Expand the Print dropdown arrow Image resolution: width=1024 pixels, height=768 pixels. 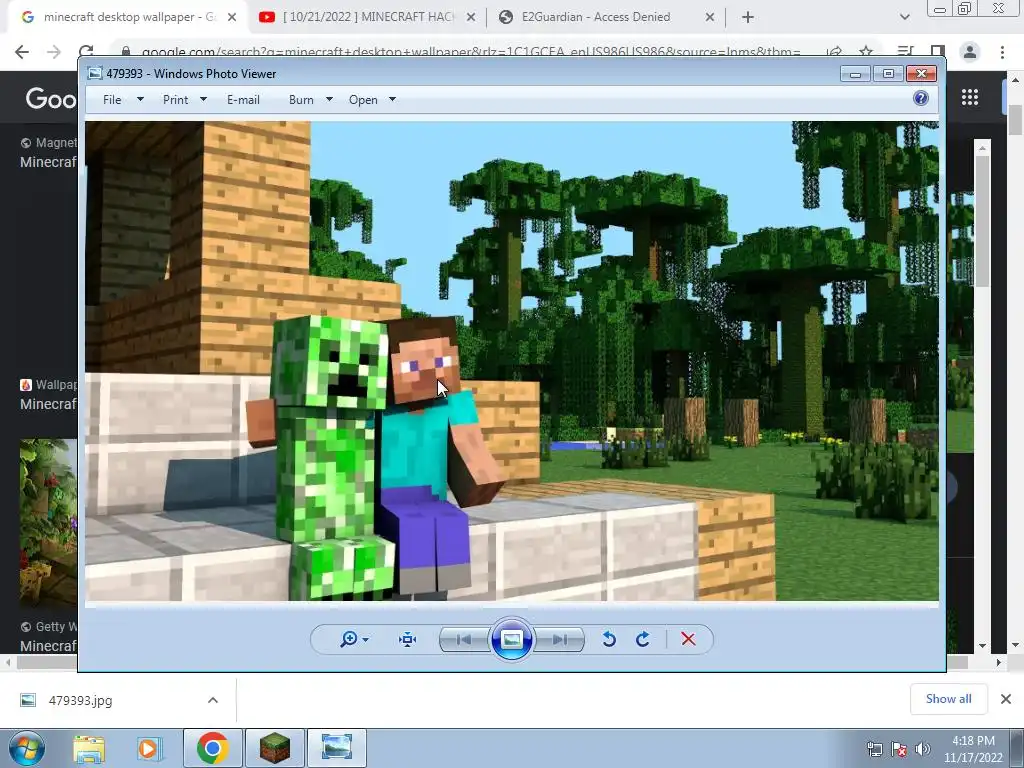[203, 99]
